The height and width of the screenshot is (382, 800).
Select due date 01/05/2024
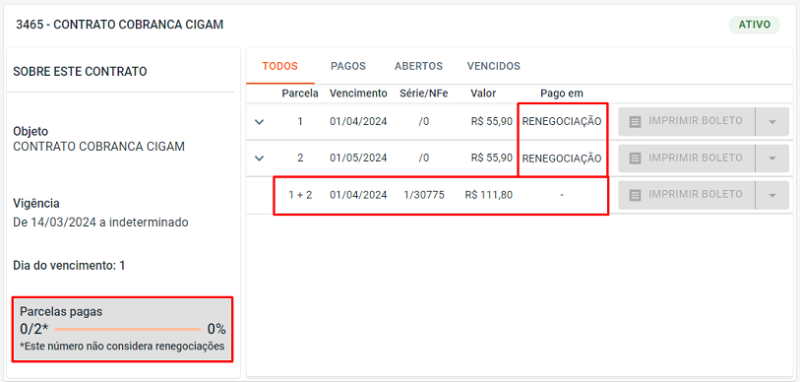[x=358, y=158]
